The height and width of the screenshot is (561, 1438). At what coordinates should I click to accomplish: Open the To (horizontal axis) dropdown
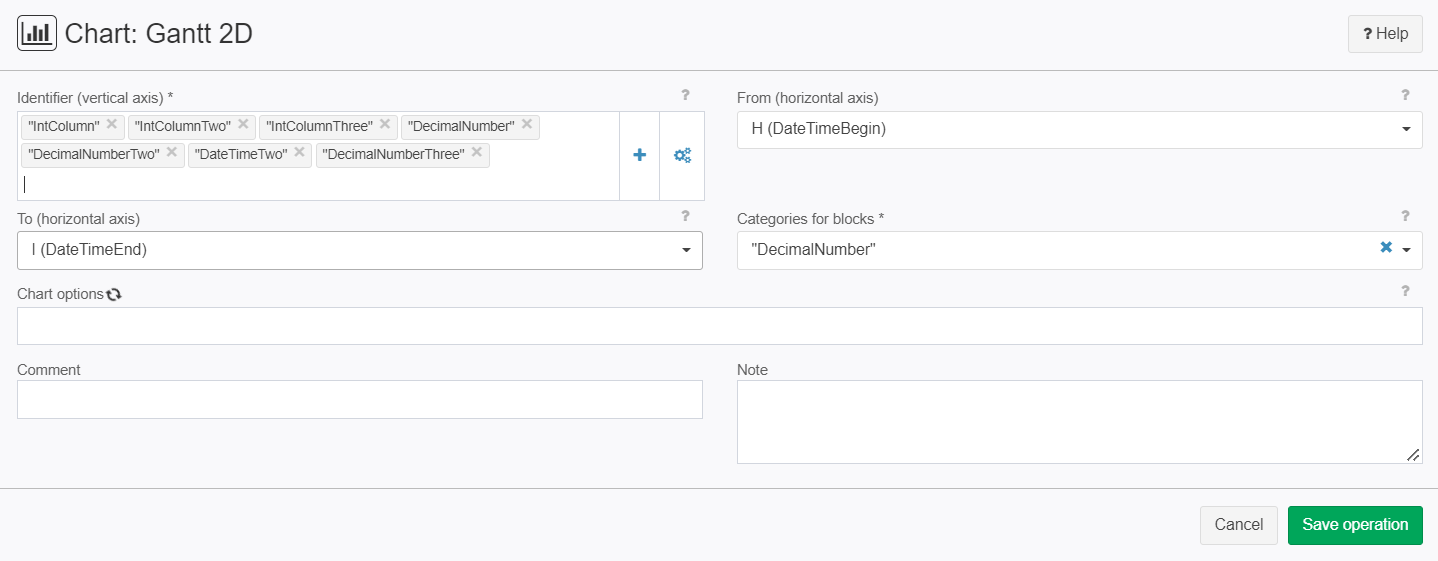tap(360, 250)
